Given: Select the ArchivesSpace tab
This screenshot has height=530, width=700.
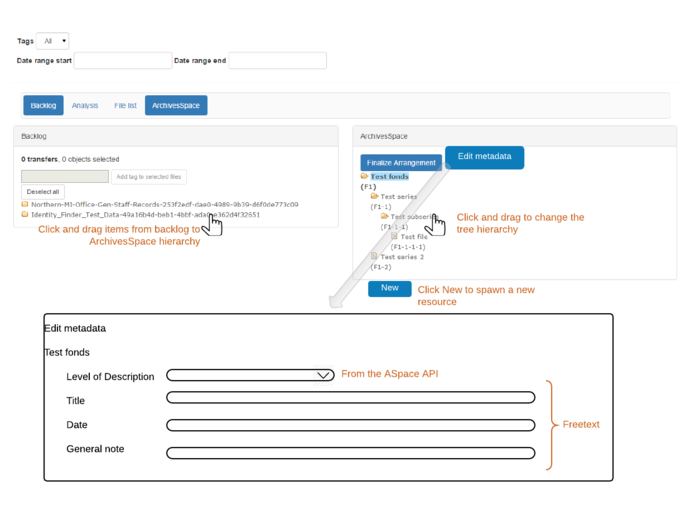Looking at the screenshot, I should [176, 105].
